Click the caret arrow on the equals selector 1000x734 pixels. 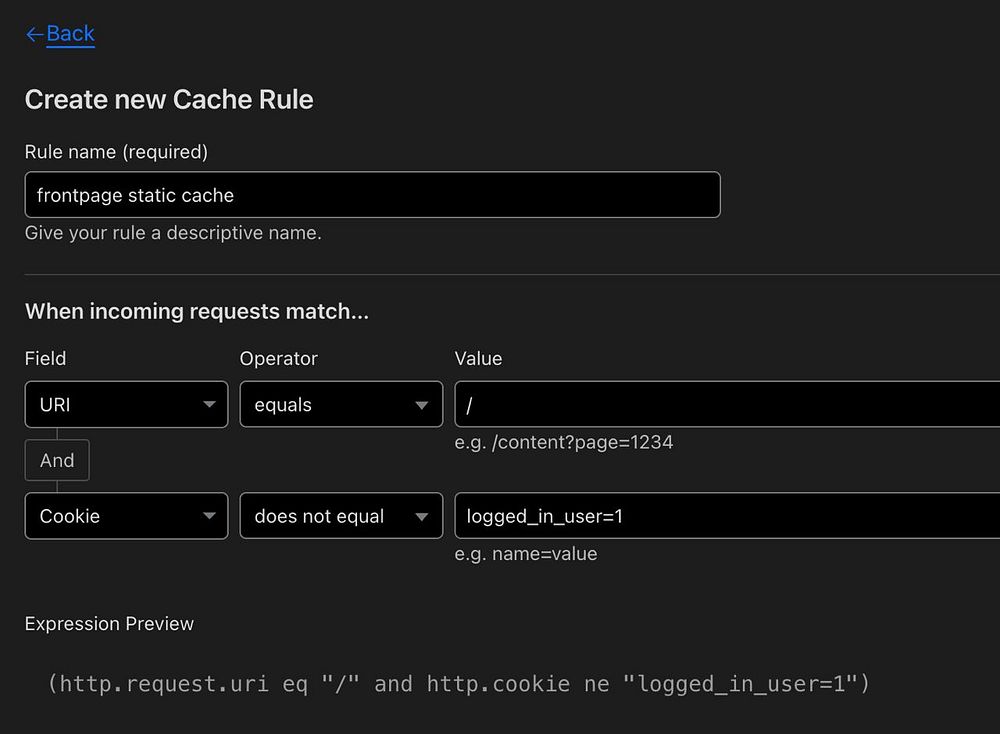[x=422, y=405]
